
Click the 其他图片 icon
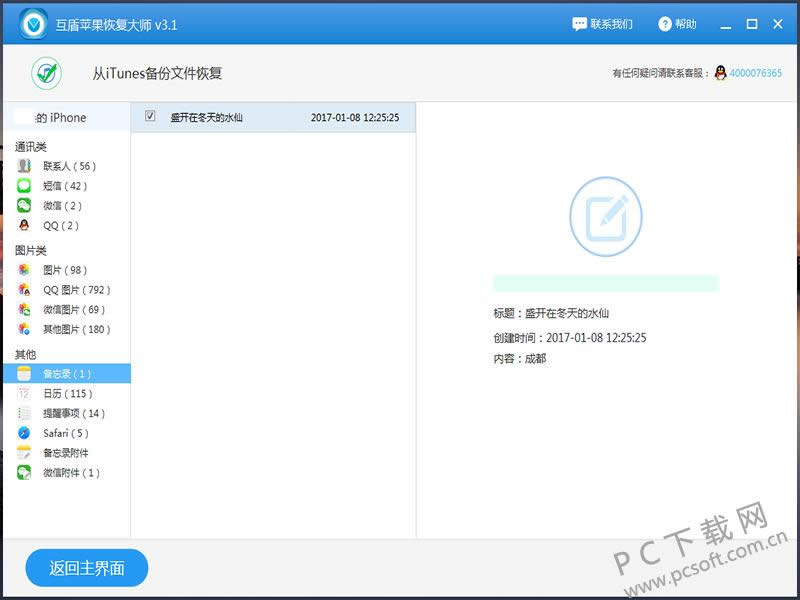coord(24,329)
